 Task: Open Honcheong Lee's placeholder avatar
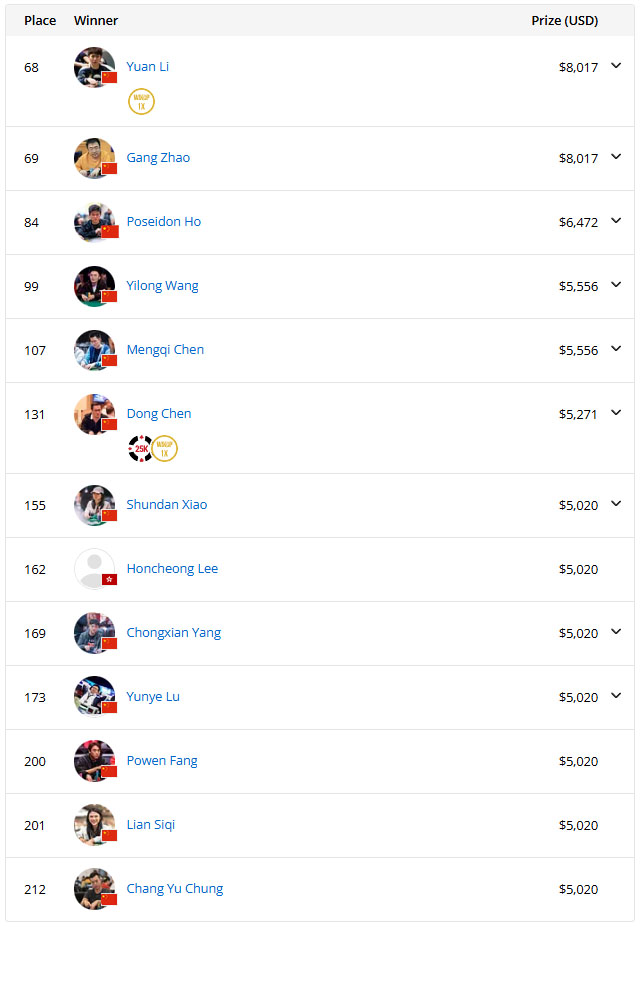(95, 569)
